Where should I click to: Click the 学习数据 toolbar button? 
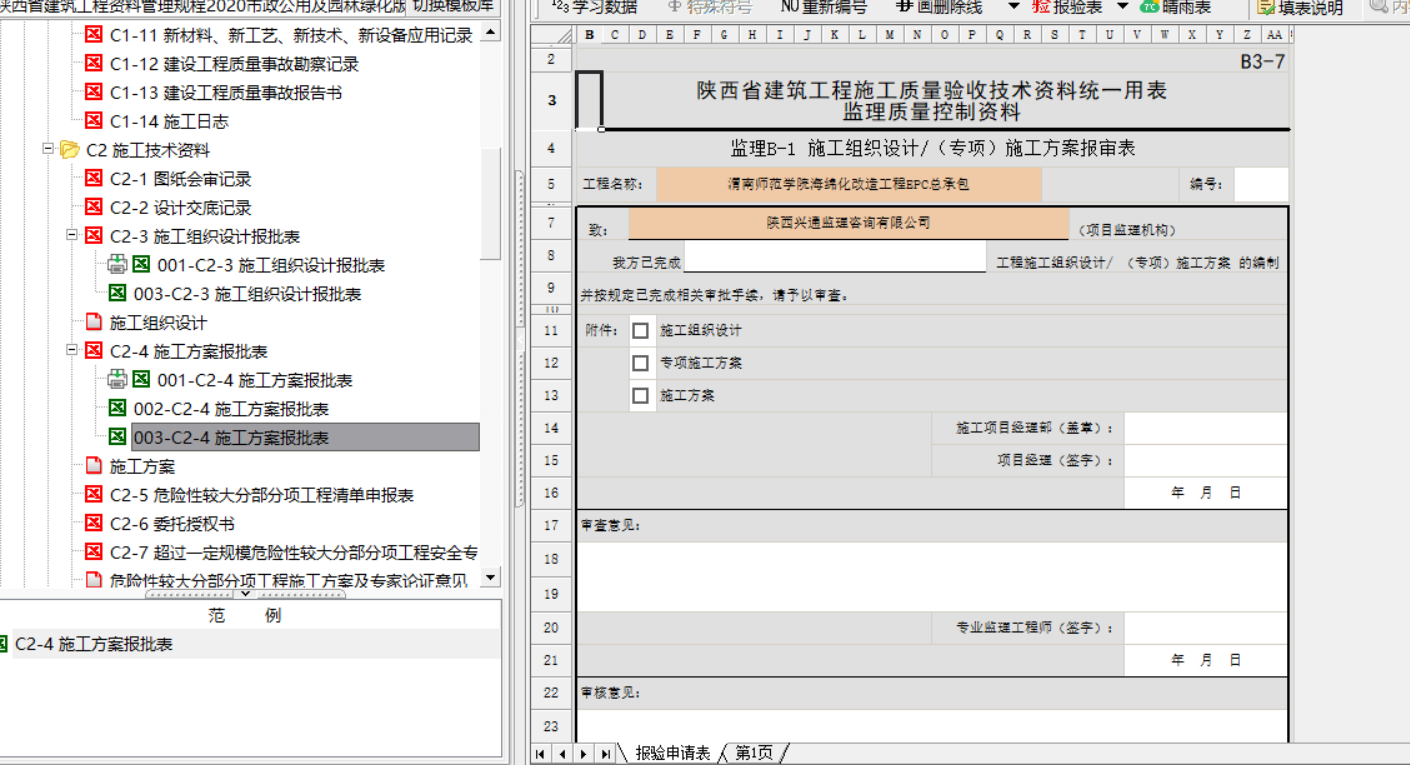point(600,7)
